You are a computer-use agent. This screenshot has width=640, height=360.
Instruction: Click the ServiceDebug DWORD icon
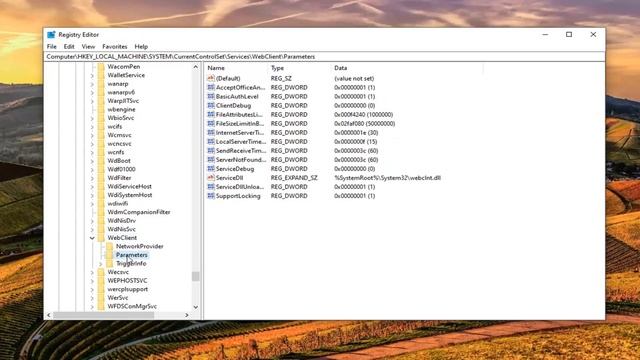click(x=211, y=168)
